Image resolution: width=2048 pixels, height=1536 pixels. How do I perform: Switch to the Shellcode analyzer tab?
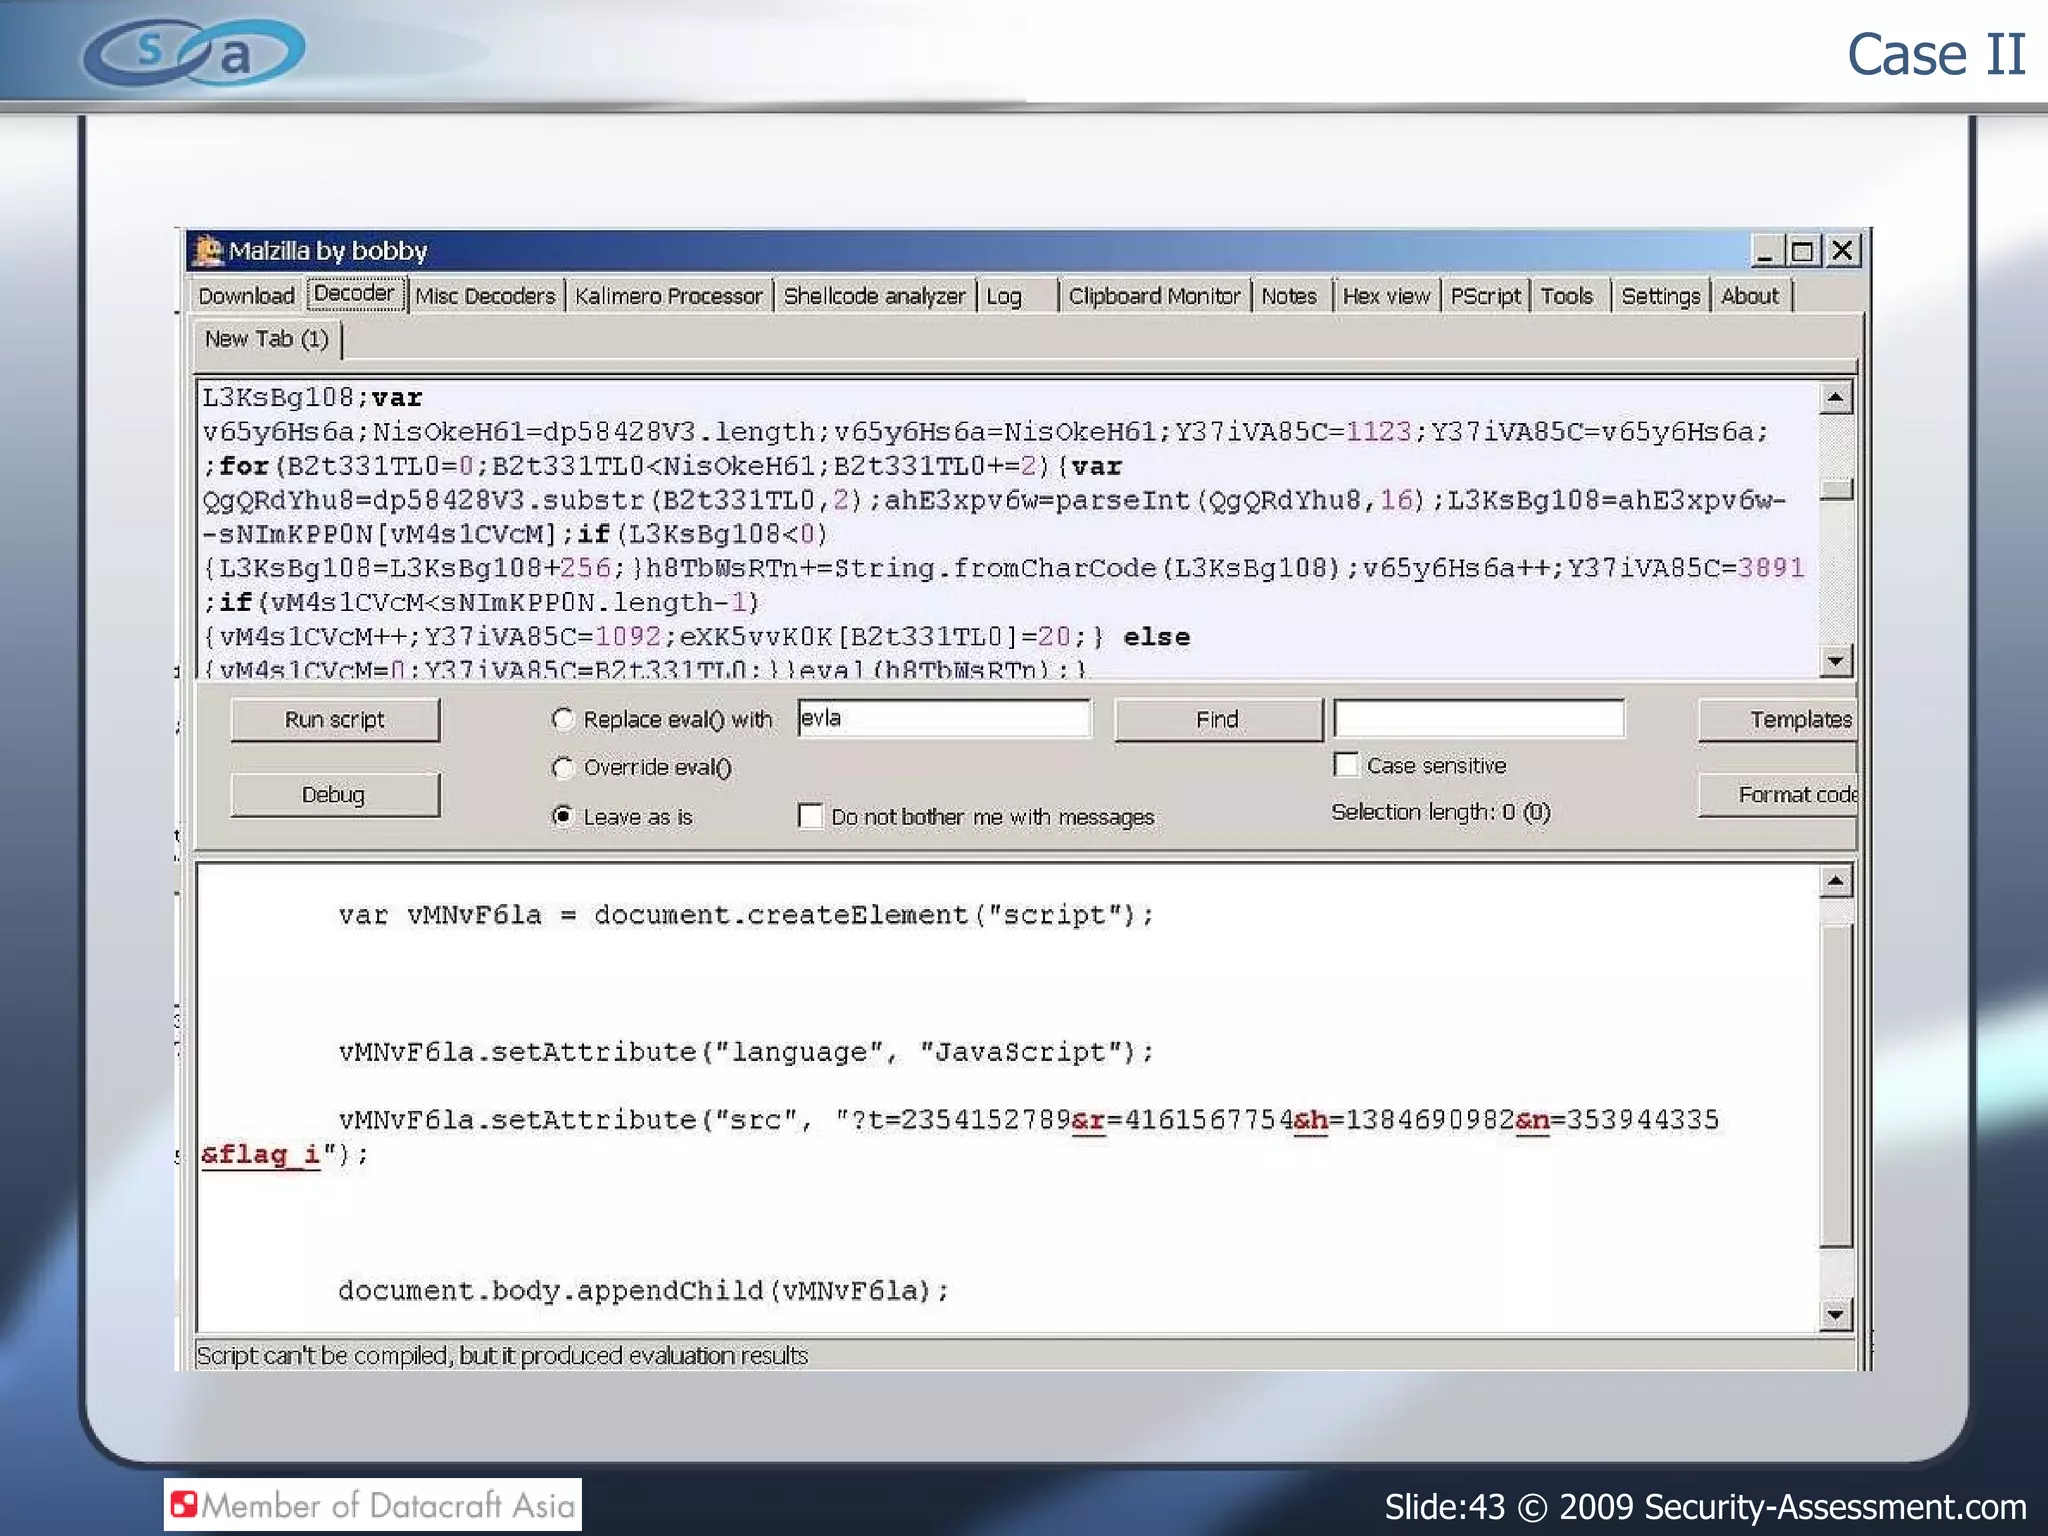click(x=874, y=296)
